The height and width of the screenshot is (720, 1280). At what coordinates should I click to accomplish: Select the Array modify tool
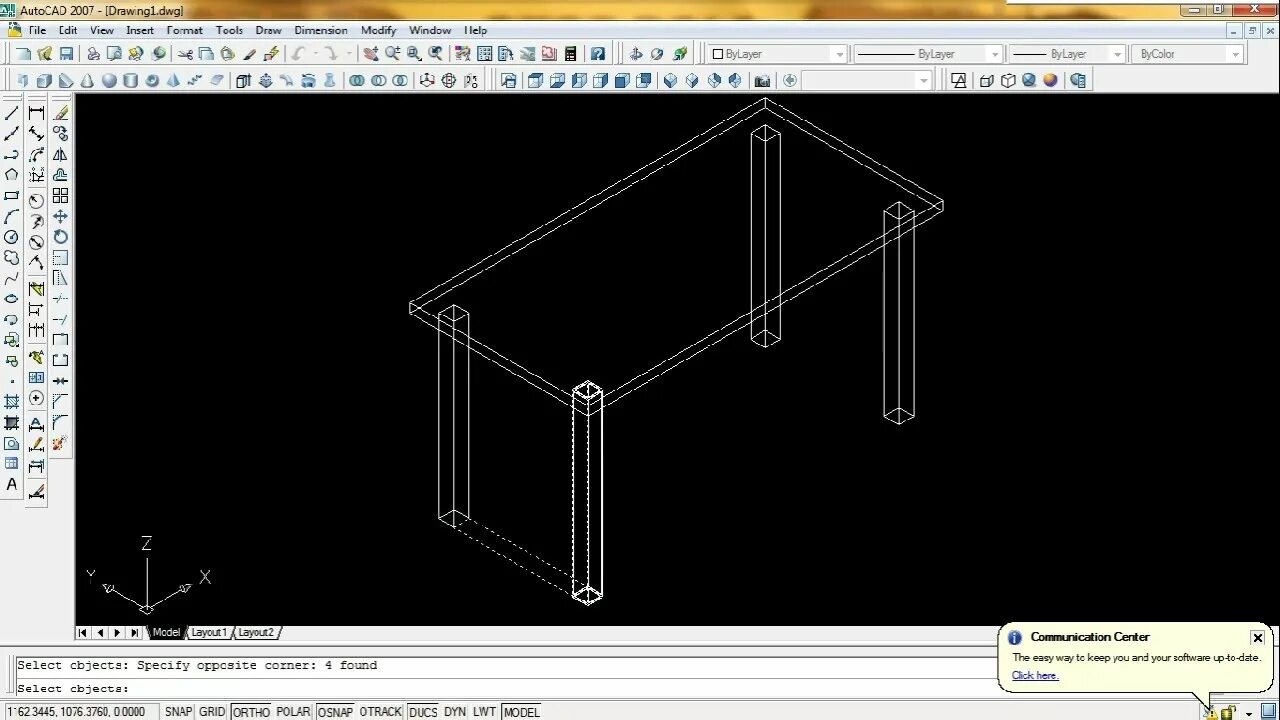(60, 196)
